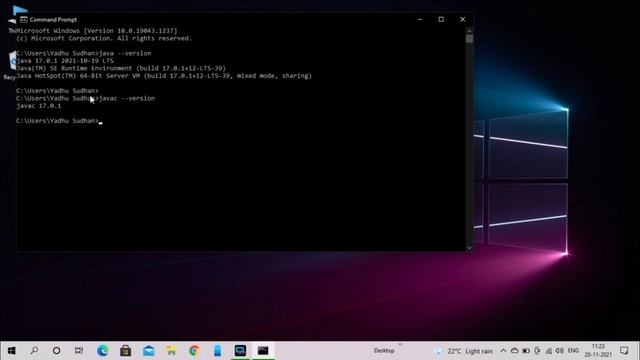Show hidden system tray icons
Image resolution: width=640 pixels, height=360 pixels.
[503, 351]
